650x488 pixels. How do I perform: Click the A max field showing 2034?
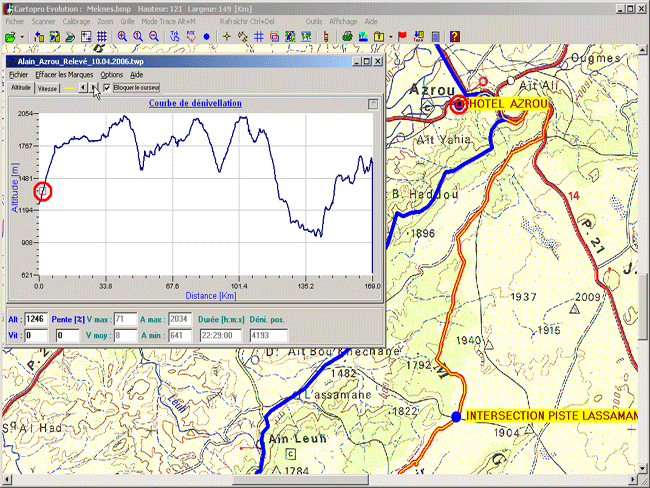coord(179,319)
